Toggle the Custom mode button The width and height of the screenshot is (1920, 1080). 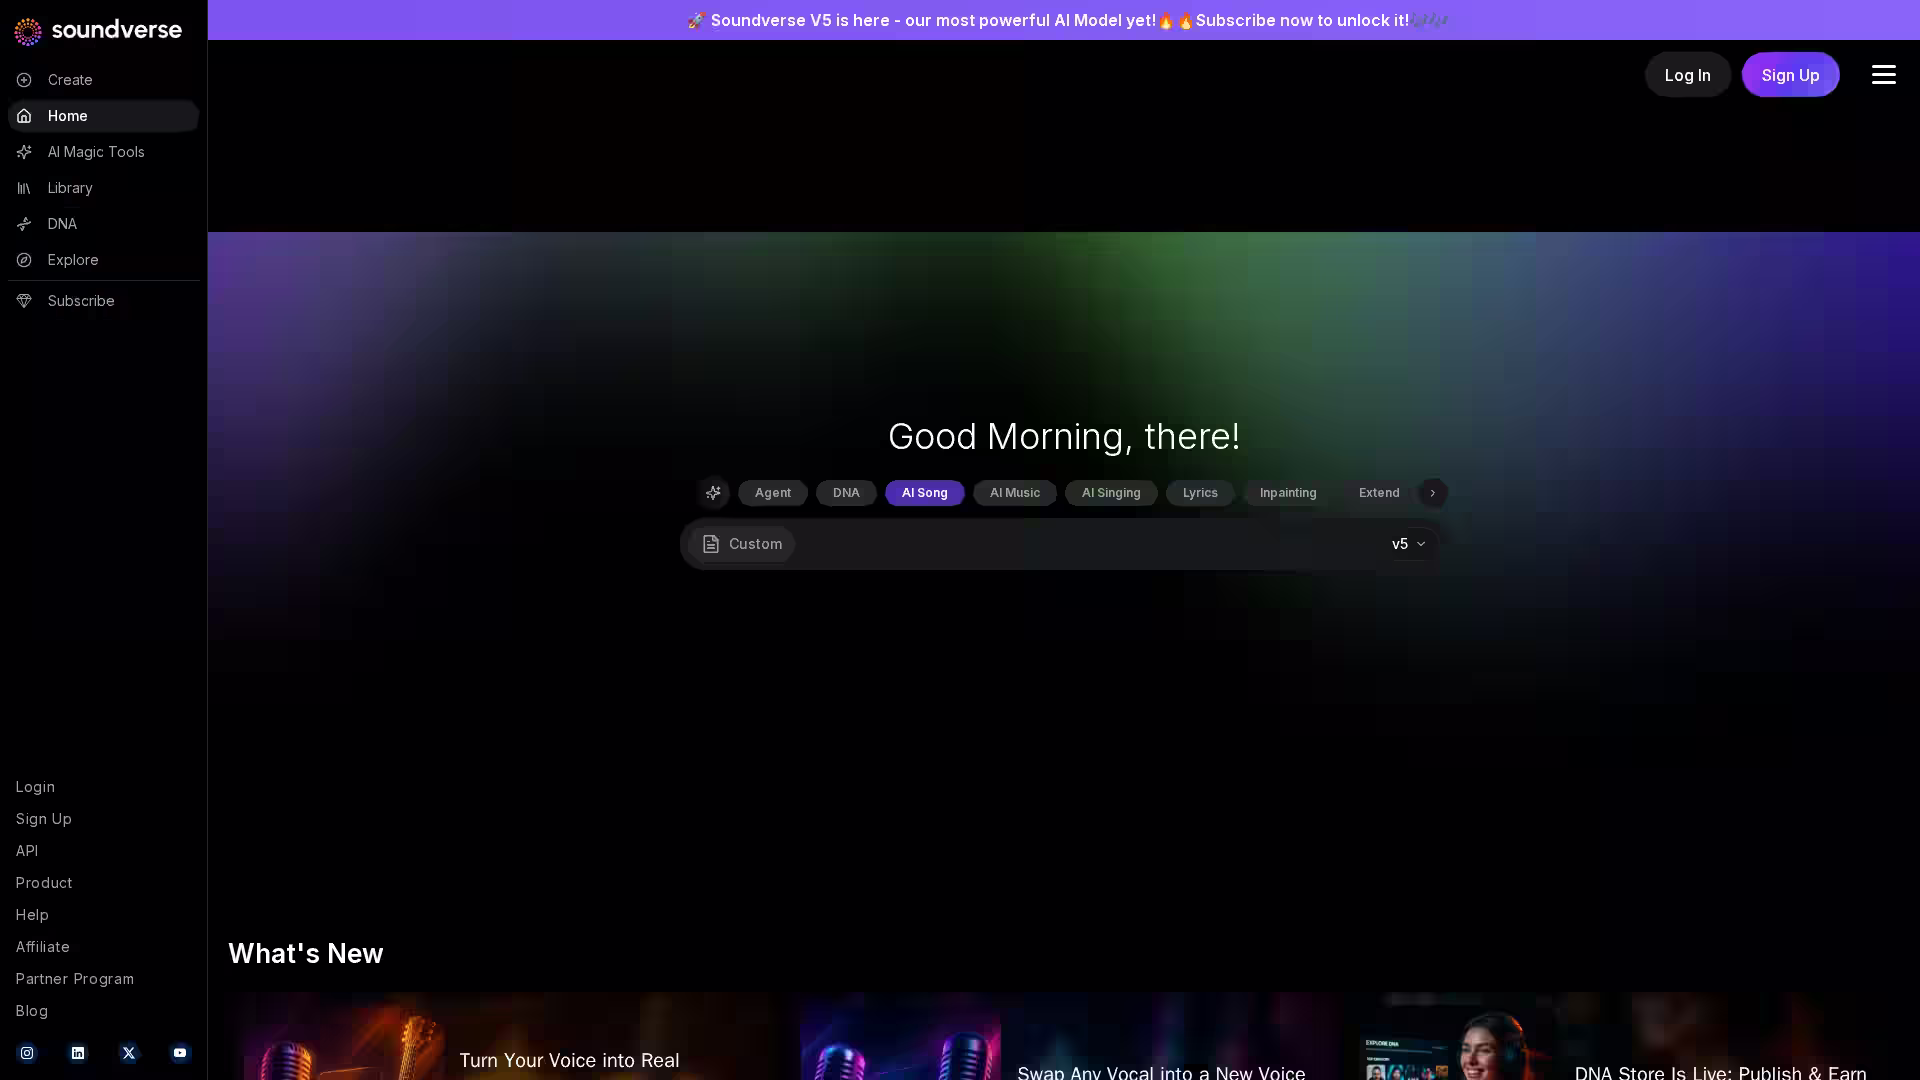pos(742,544)
